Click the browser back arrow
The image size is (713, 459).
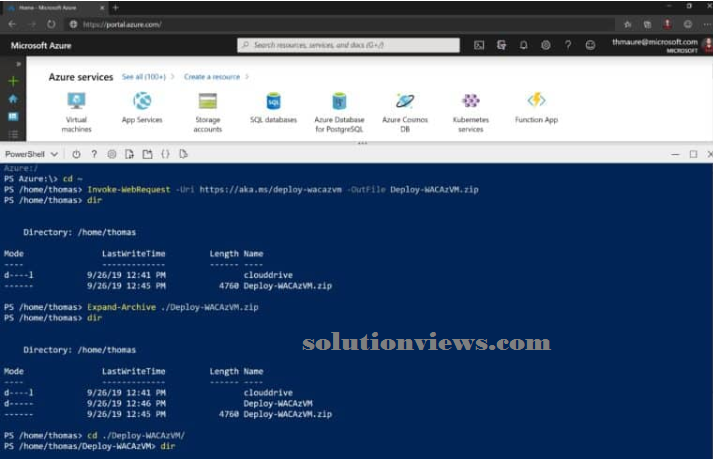point(12,24)
